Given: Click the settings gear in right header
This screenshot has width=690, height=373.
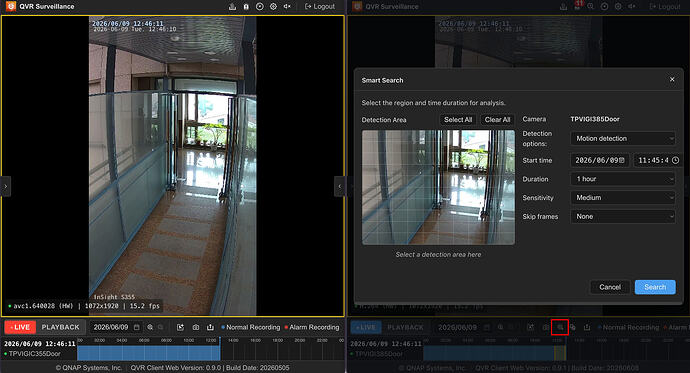Looking at the screenshot, I should pyautogui.click(x=618, y=7).
